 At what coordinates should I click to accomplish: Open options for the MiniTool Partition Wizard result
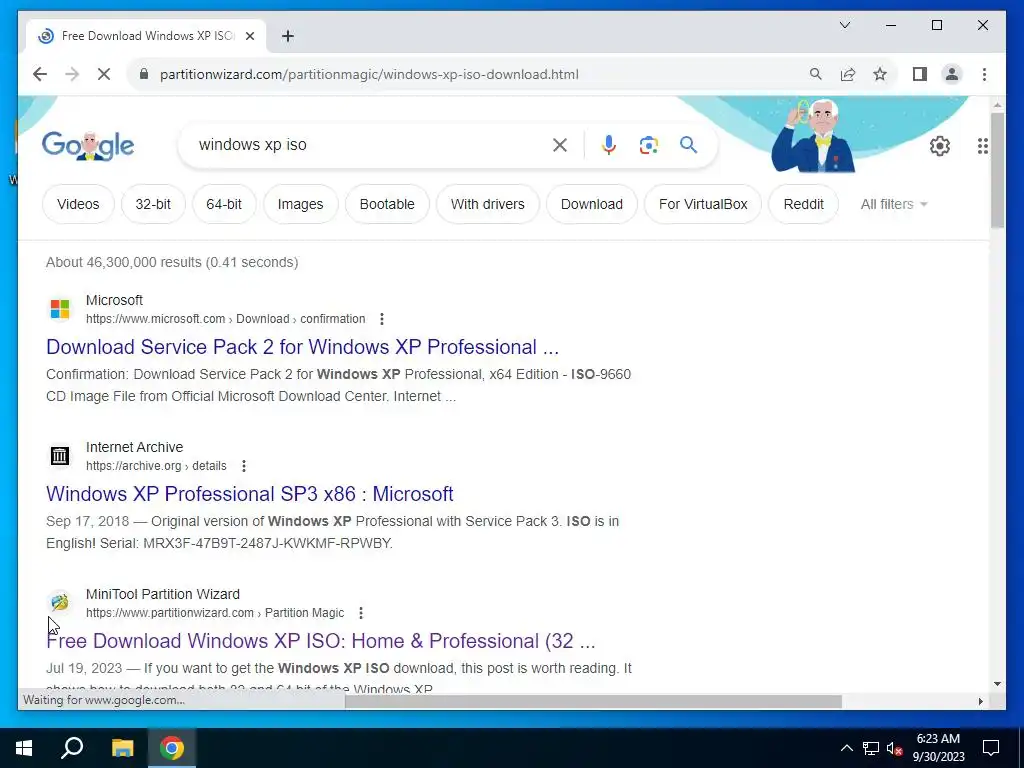[361, 613]
